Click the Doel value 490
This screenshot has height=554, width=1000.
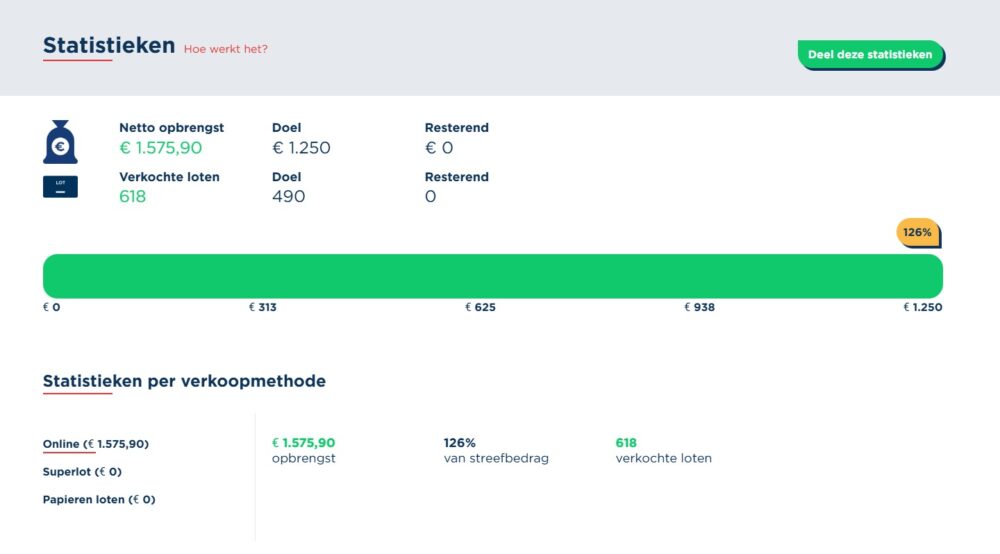[x=288, y=196]
